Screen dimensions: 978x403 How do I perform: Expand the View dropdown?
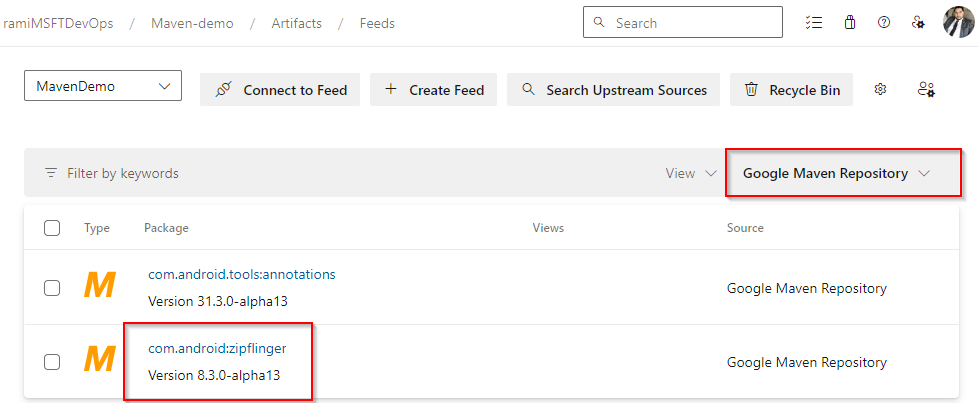(690, 173)
